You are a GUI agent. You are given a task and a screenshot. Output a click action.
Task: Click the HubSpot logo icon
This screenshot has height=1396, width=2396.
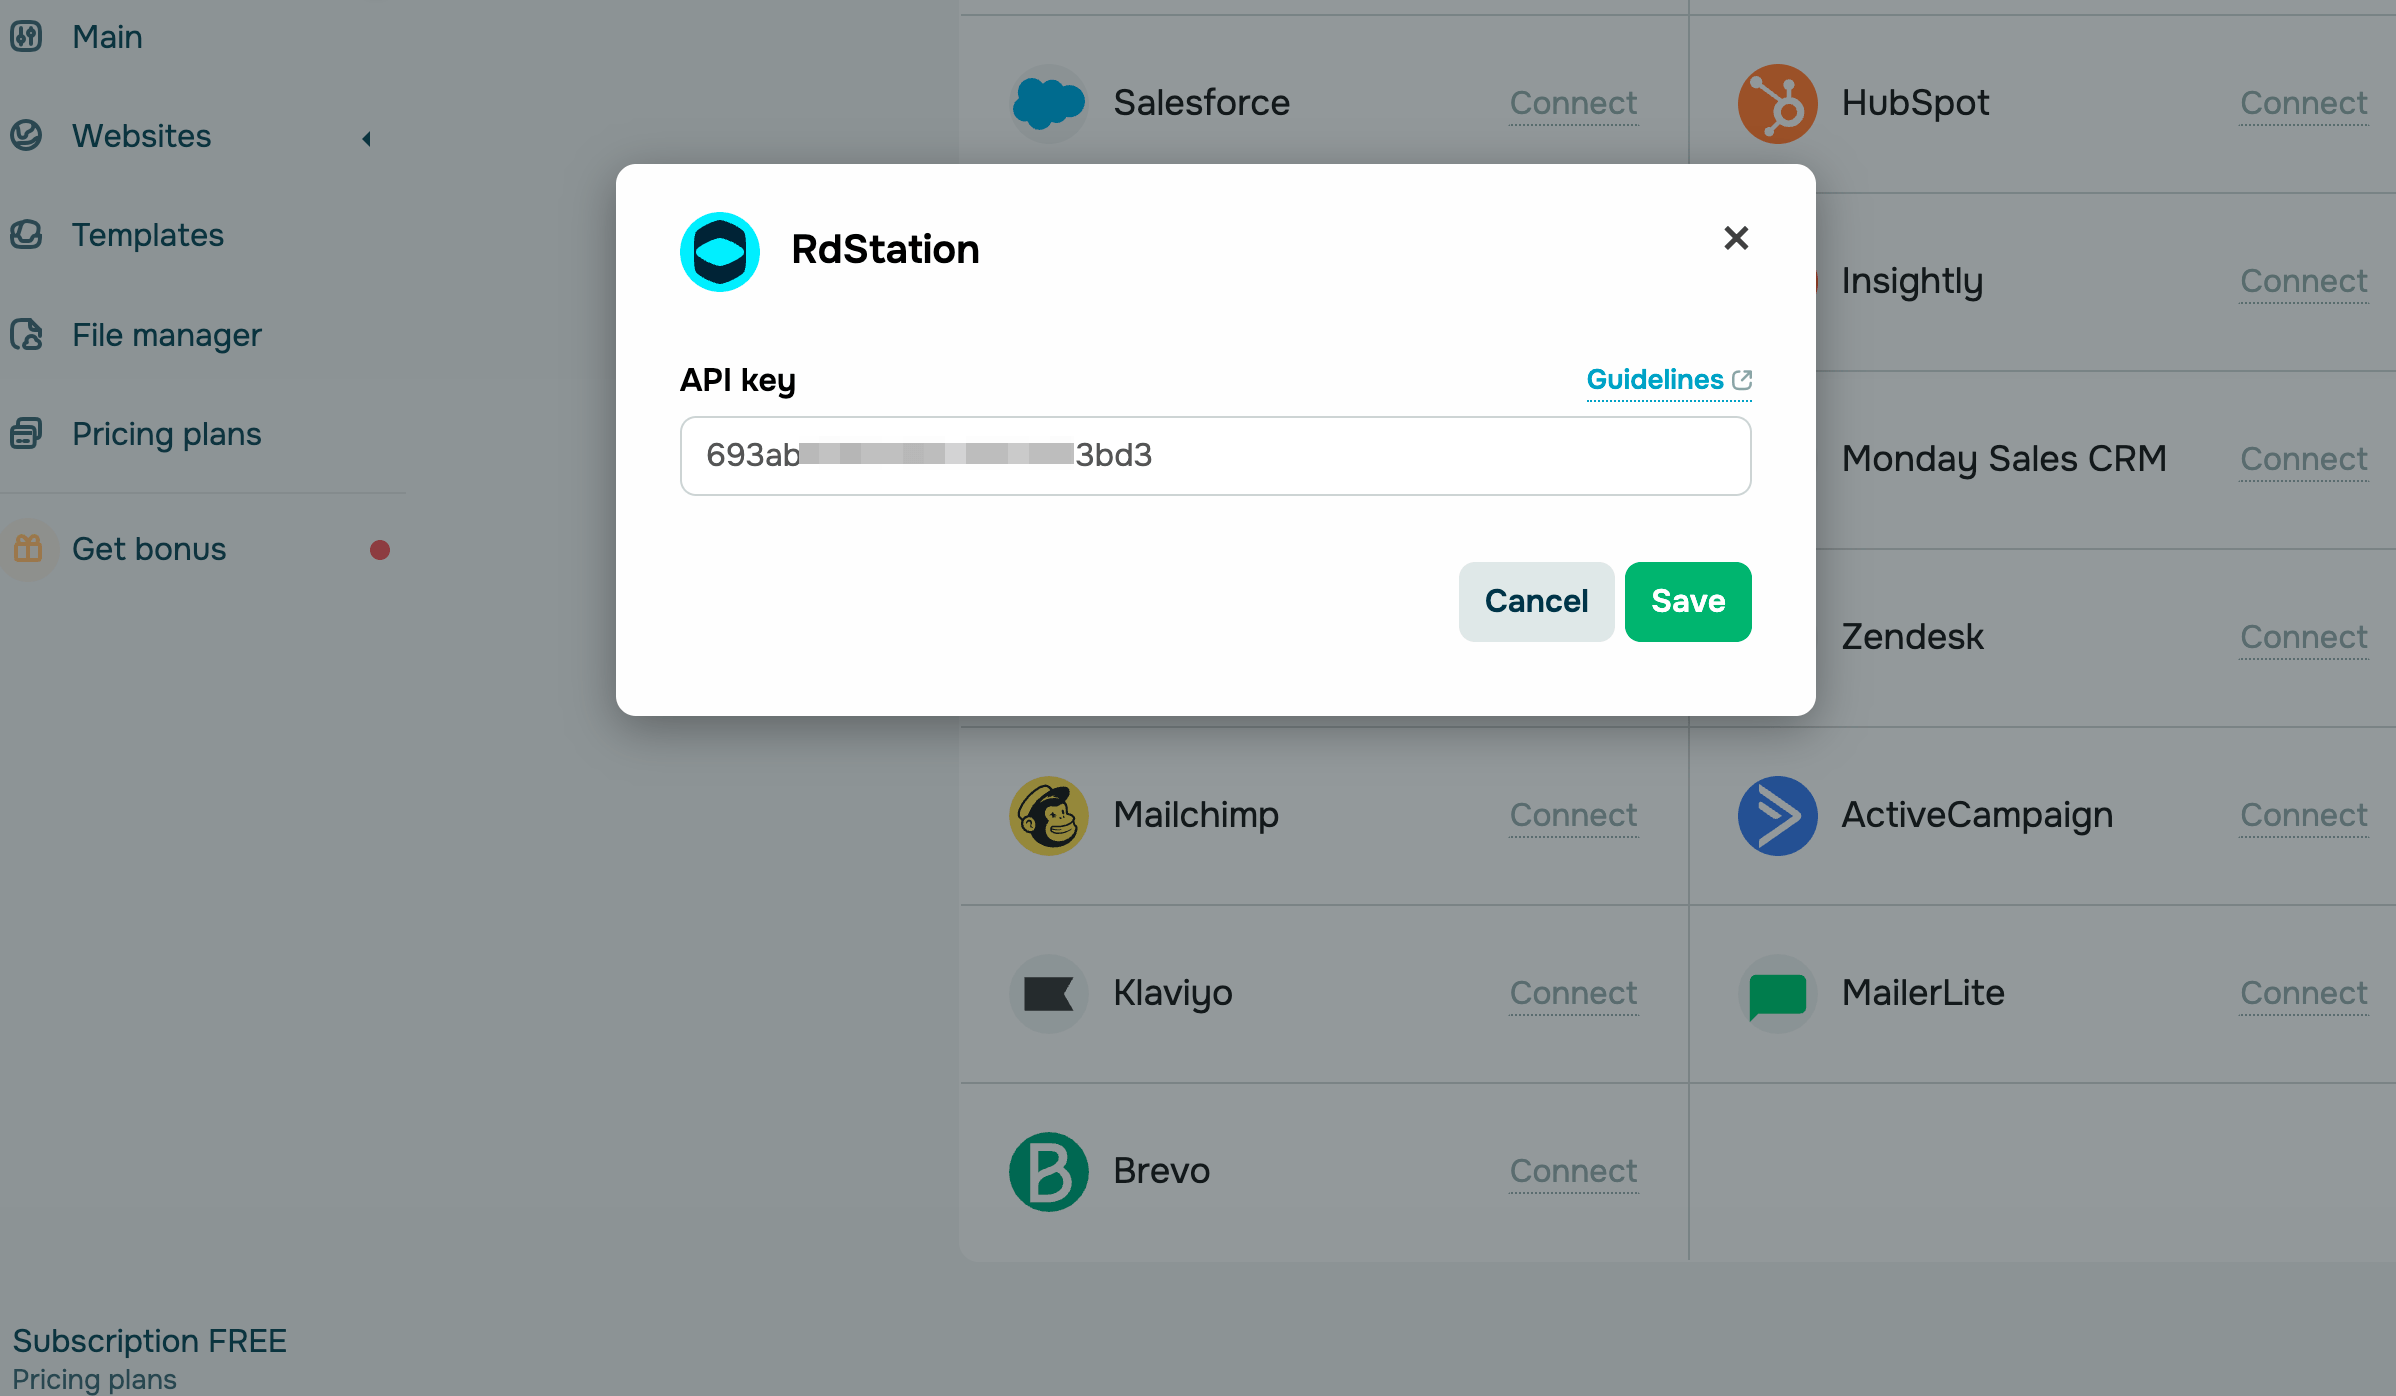pyautogui.click(x=1777, y=103)
